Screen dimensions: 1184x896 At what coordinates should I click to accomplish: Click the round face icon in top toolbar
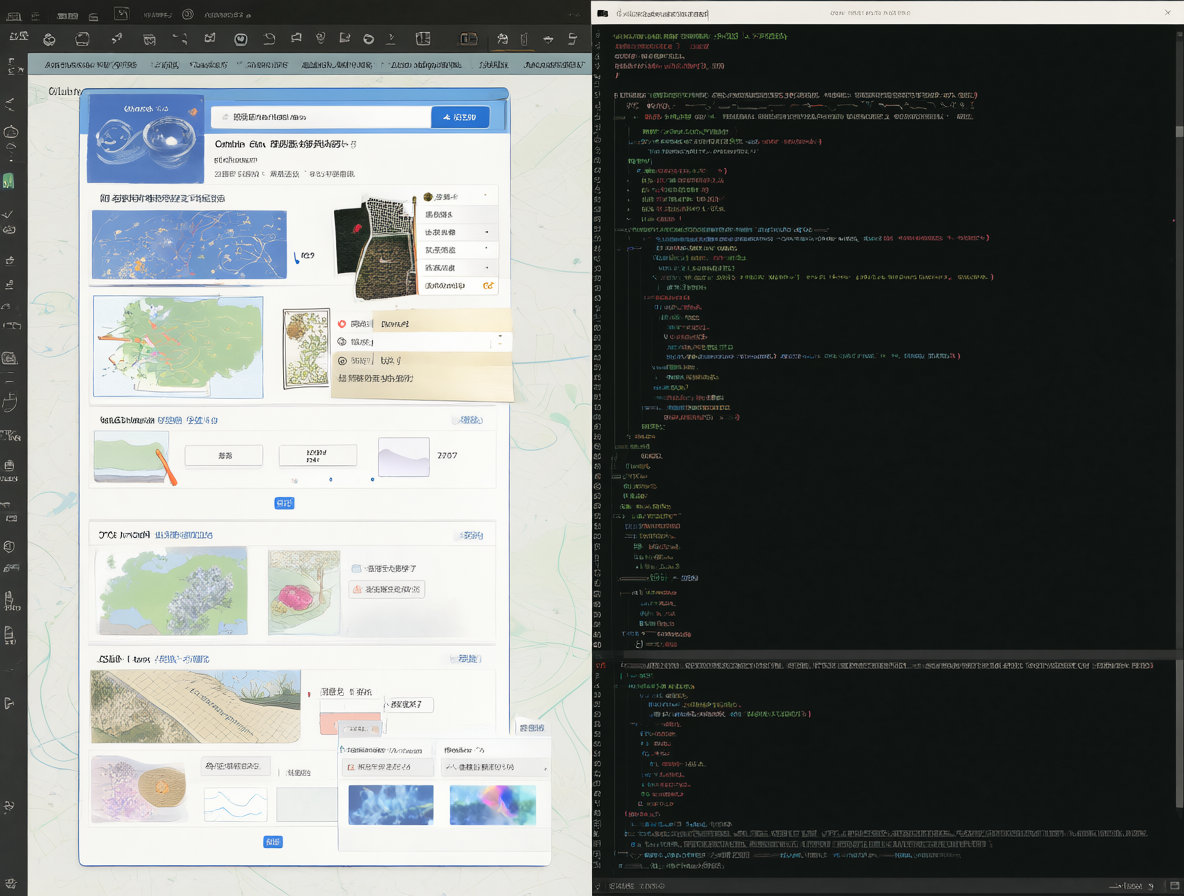coord(241,39)
